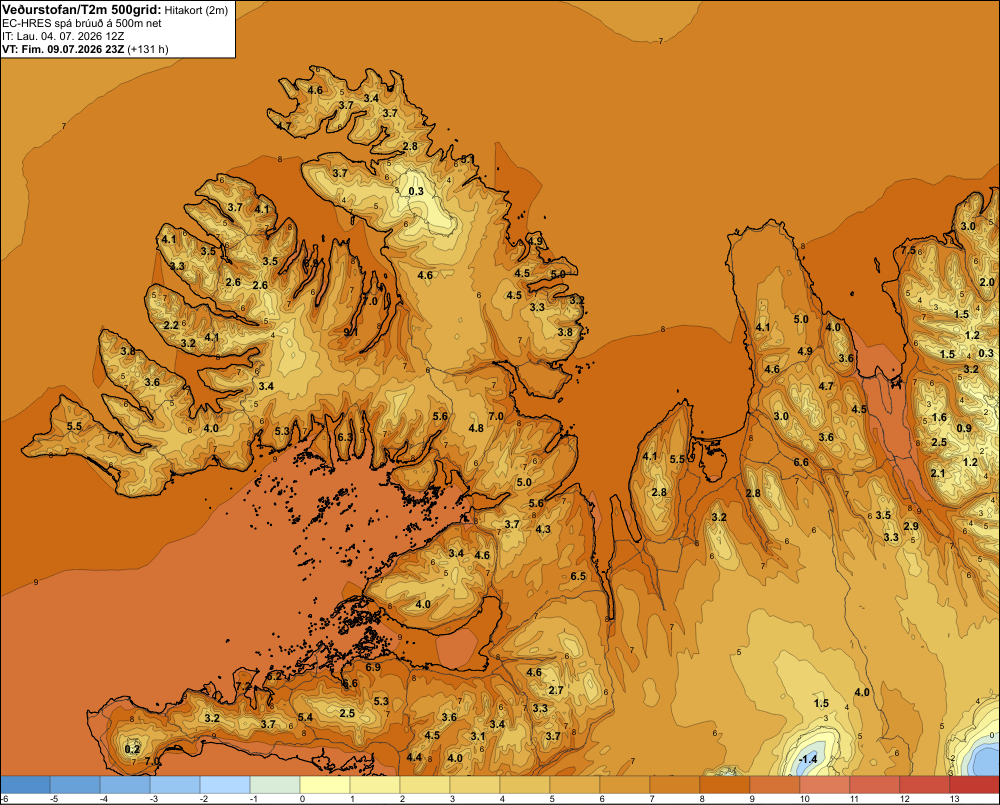Pick the -1 degree pale green legend swatch
This screenshot has width=1000, height=805.
[275, 784]
